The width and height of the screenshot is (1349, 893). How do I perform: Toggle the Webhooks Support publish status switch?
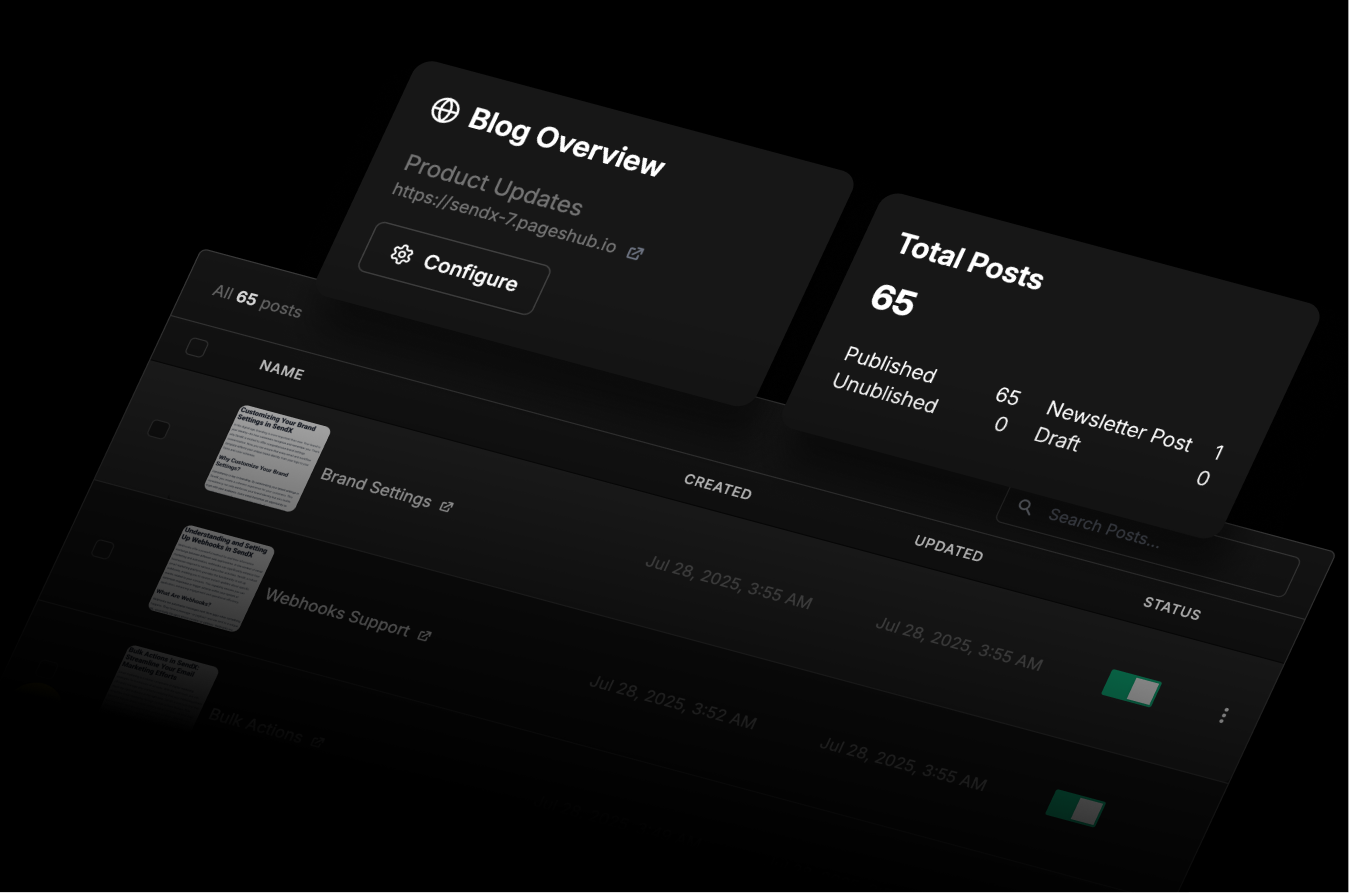[1075, 808]
